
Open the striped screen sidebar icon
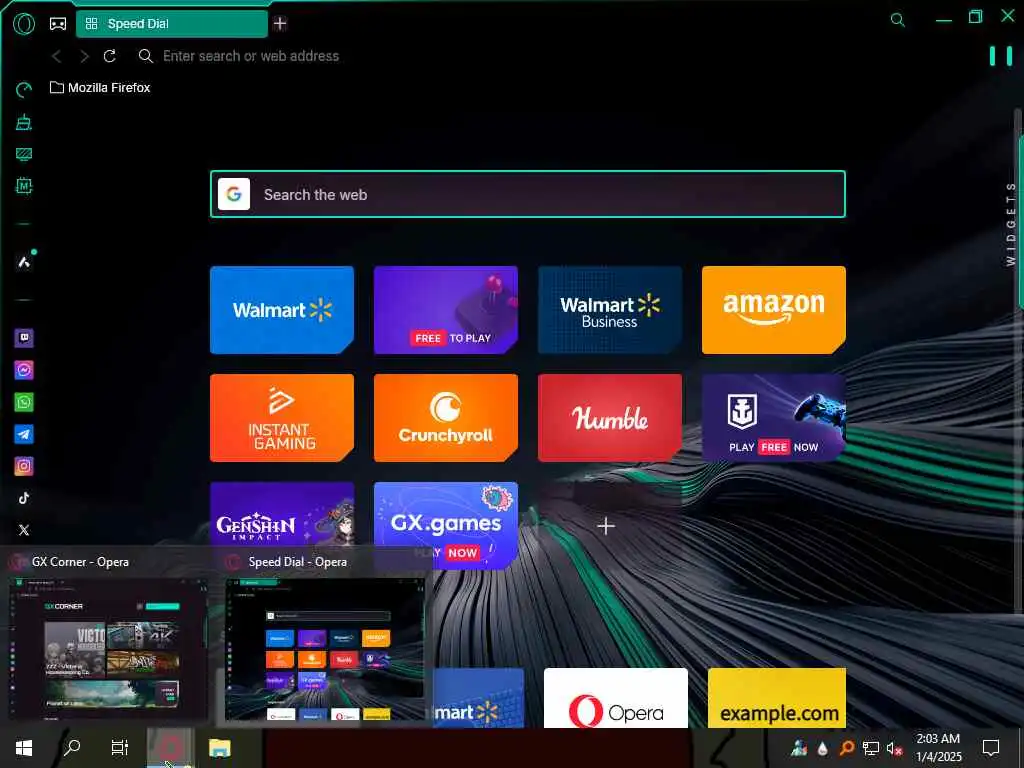(x=24, y=154)
